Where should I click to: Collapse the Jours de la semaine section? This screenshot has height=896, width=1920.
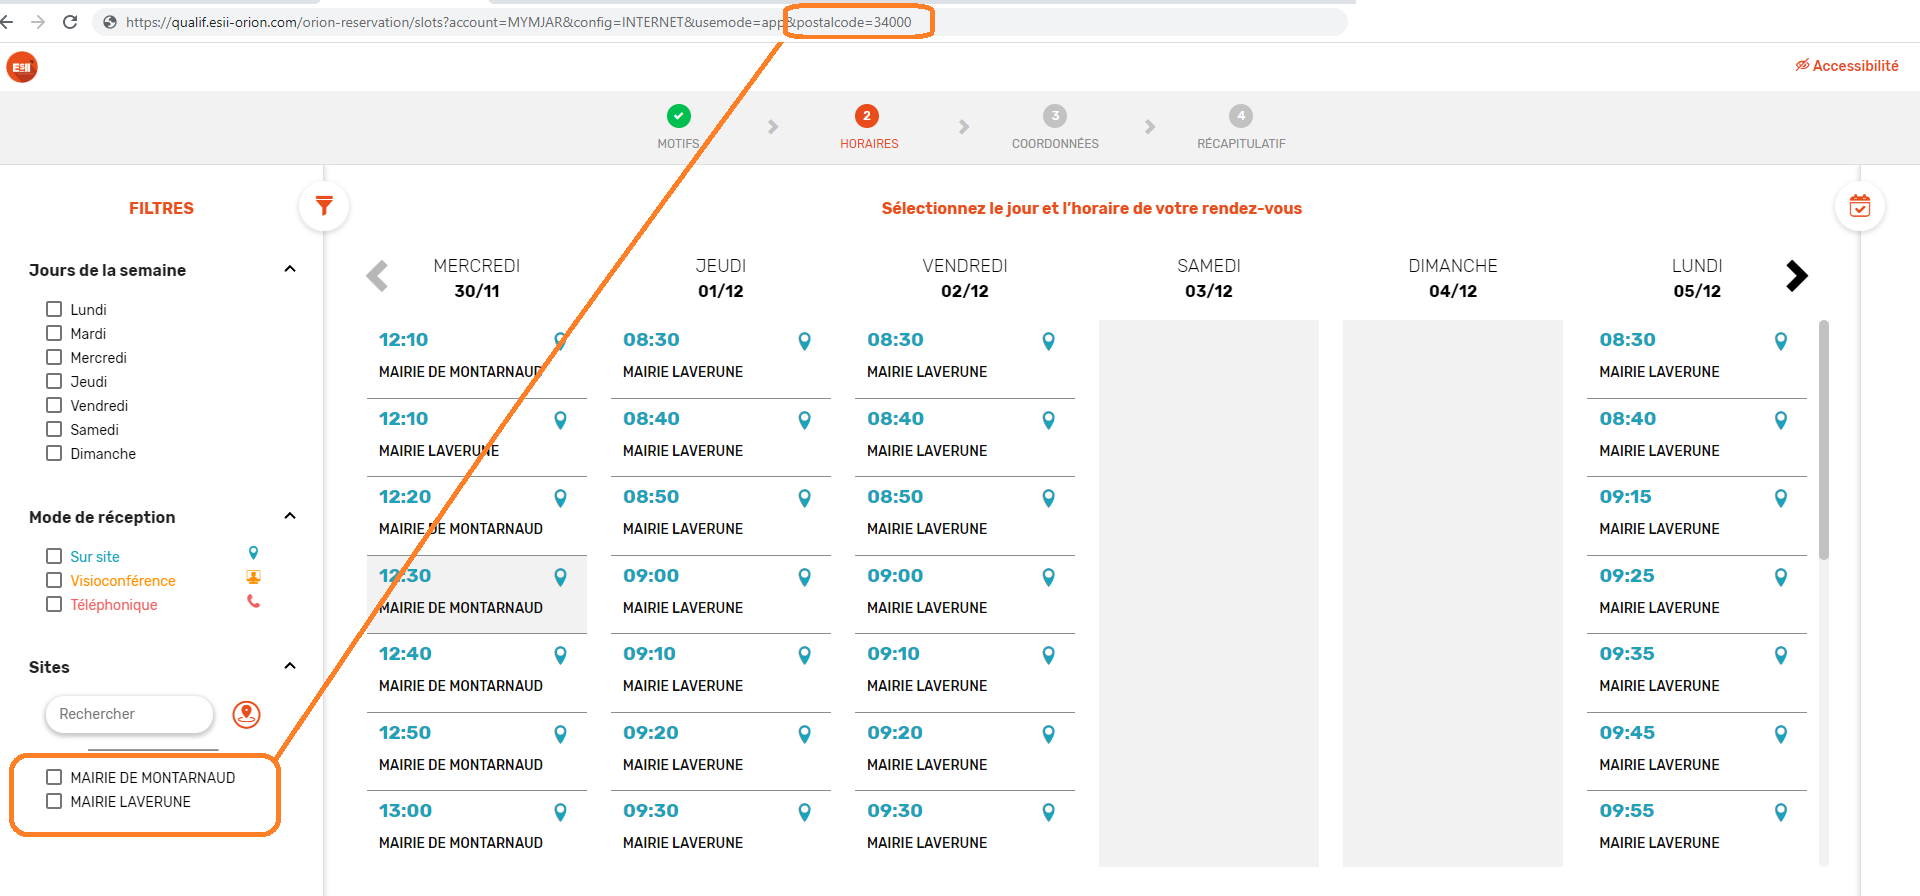point(290,269)
